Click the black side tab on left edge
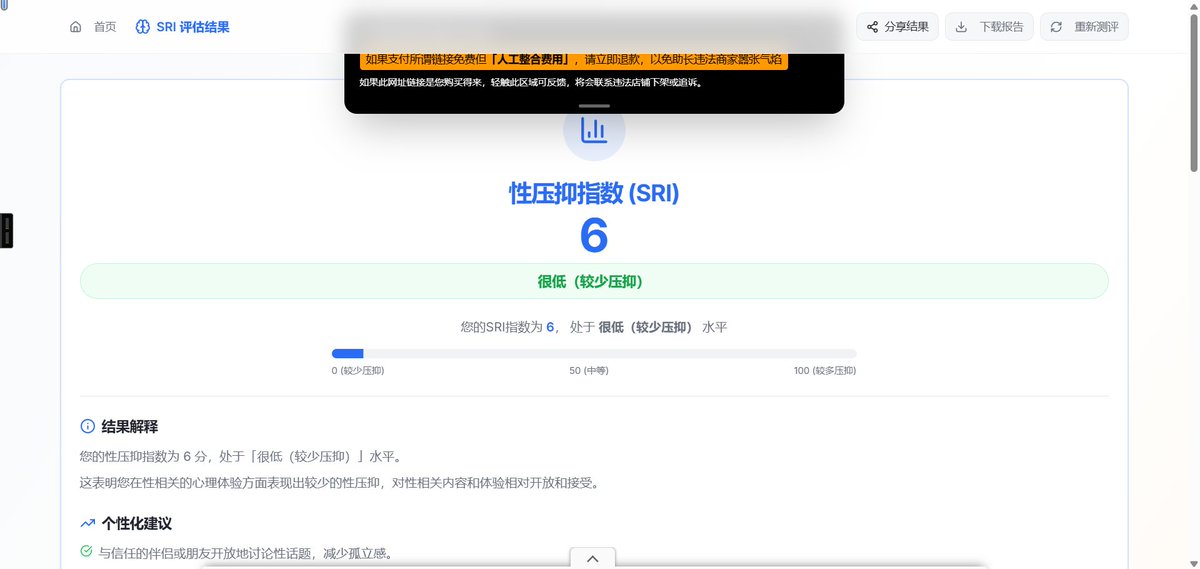The width and height of the screenshot is (1200, 569). click(x=6, y=231)
